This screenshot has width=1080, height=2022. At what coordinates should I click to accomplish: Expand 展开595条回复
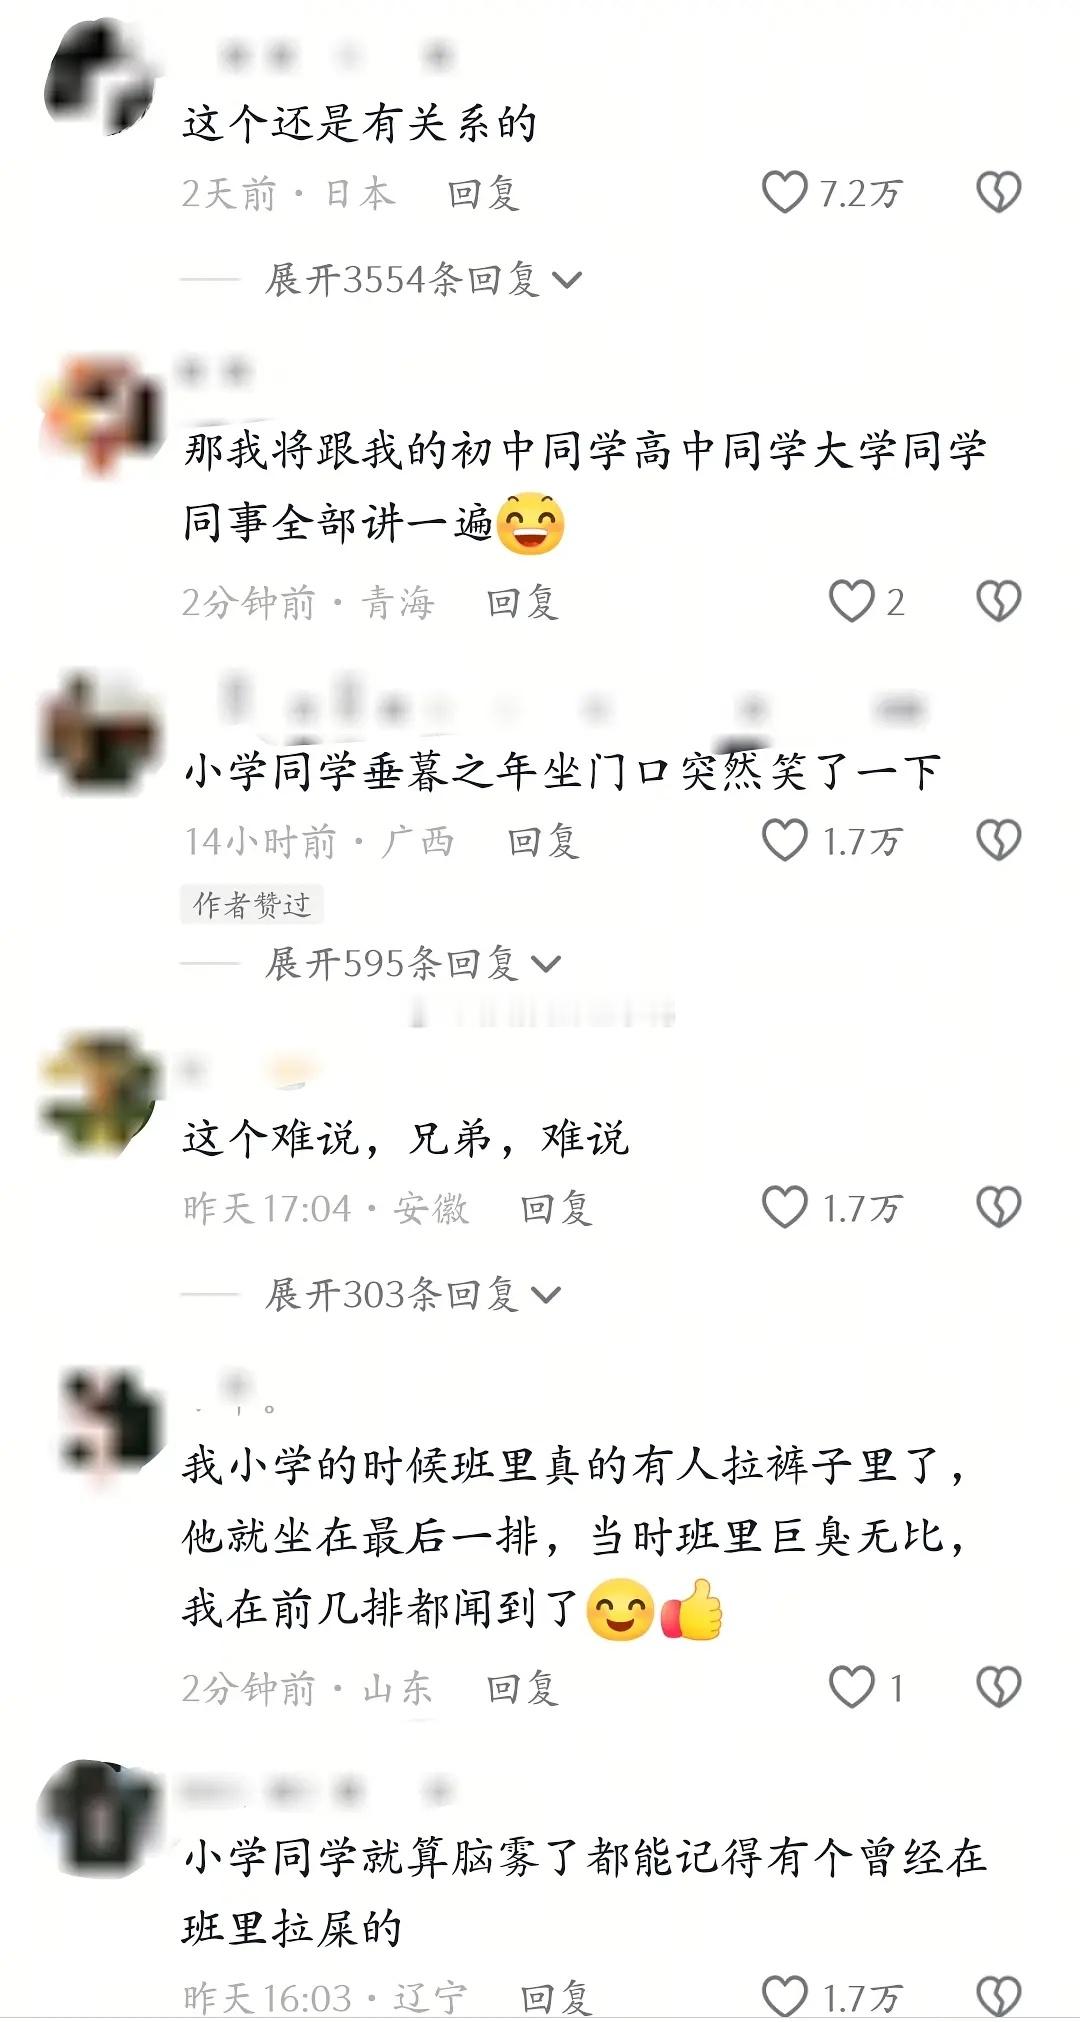(412, 964)
